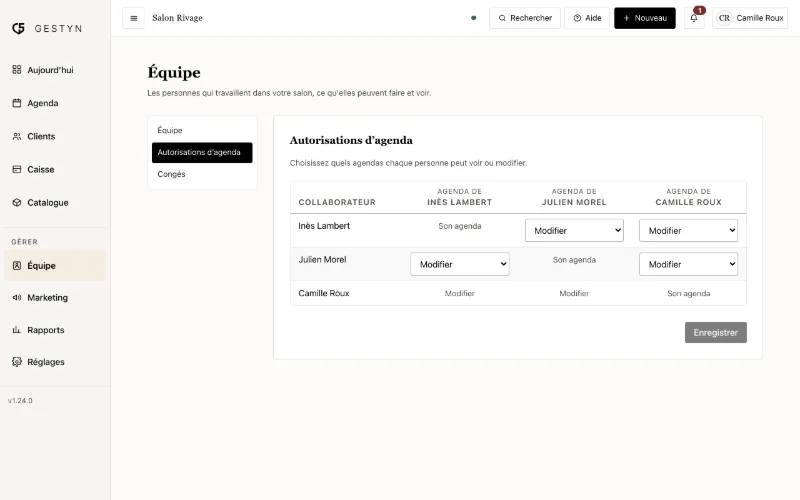Click the Salon Rivage title
The height and width of the screenshot is (500, 800).
[x=178, y=18]
